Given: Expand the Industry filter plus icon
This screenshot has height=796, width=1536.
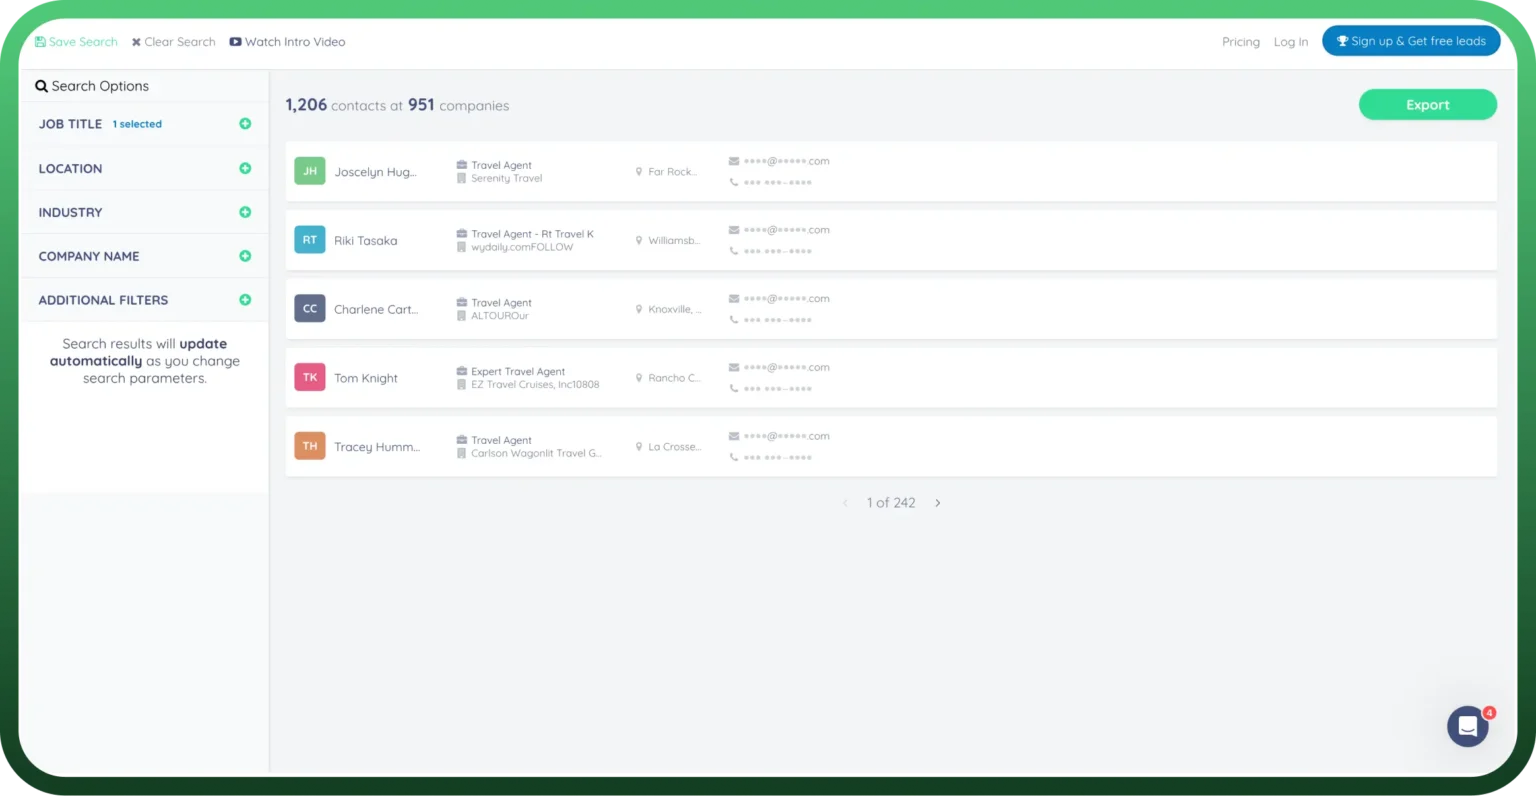Looking at the screenshot, I should tap(245, 212).
